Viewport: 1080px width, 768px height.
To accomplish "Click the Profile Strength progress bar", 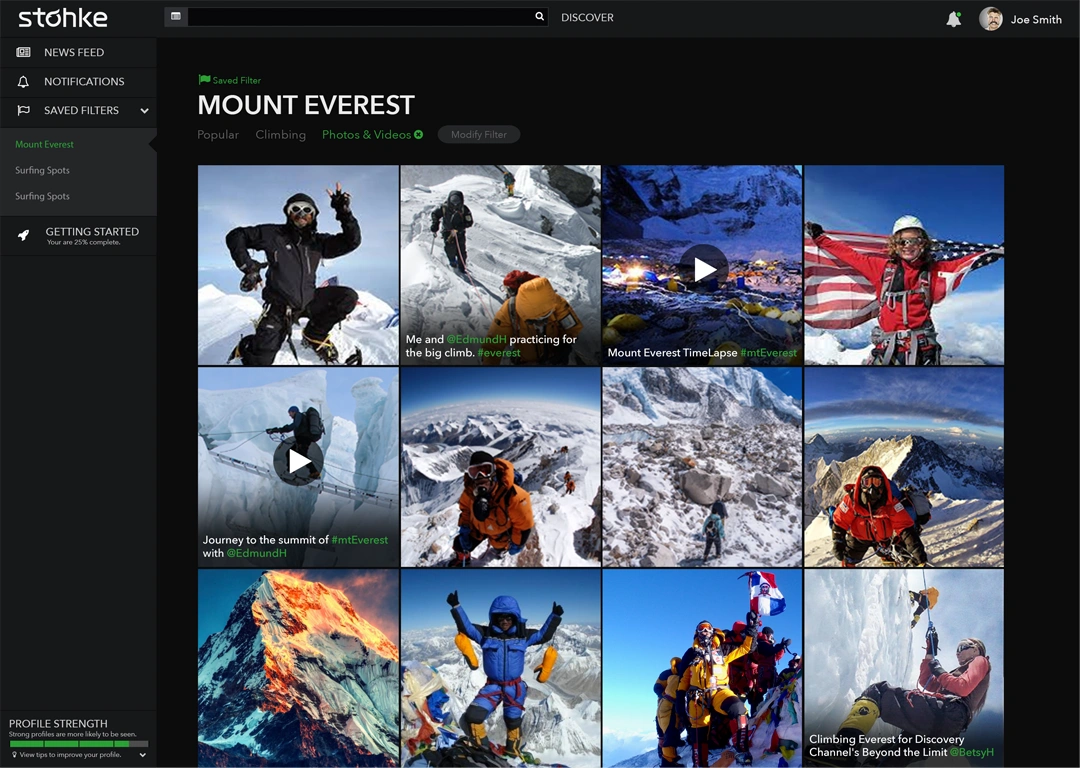I will click(78, 744).
